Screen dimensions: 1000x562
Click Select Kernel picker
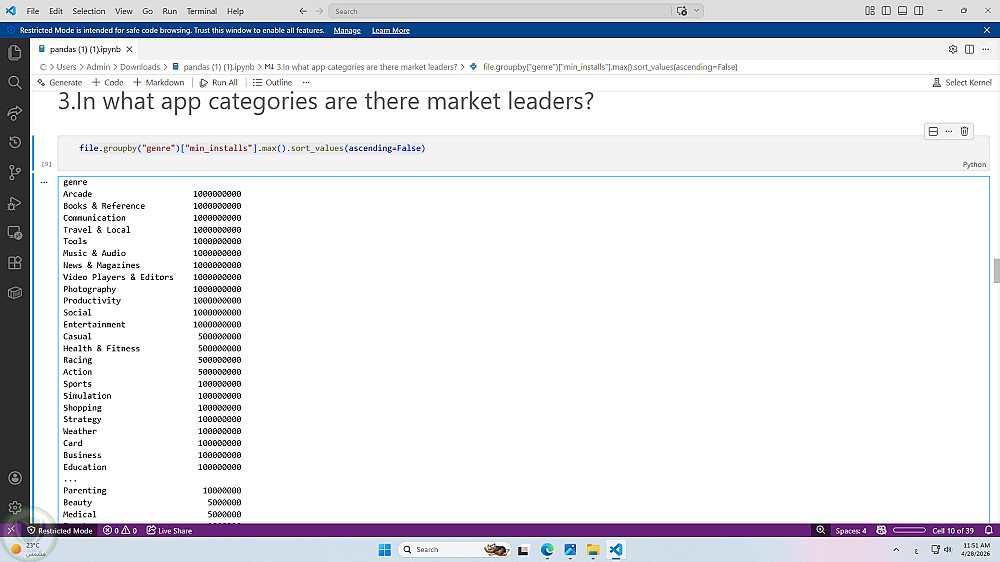pyautogui.click(x=962, y=82)
